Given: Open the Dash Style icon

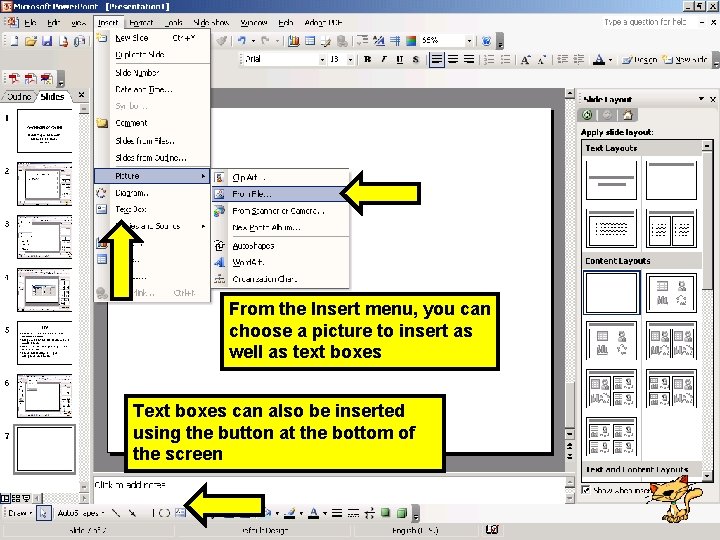Looking at the screenshot, I should pyautogui.click(x=353, y=513).
